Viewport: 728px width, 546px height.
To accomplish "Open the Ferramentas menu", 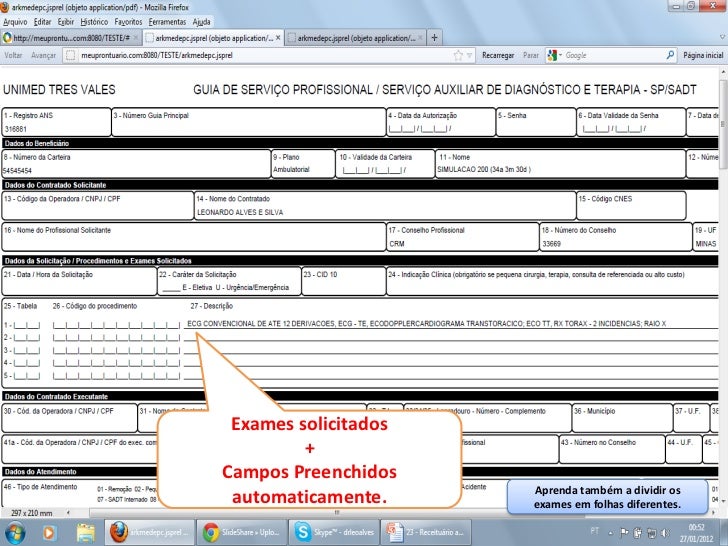I will (167, 22).
